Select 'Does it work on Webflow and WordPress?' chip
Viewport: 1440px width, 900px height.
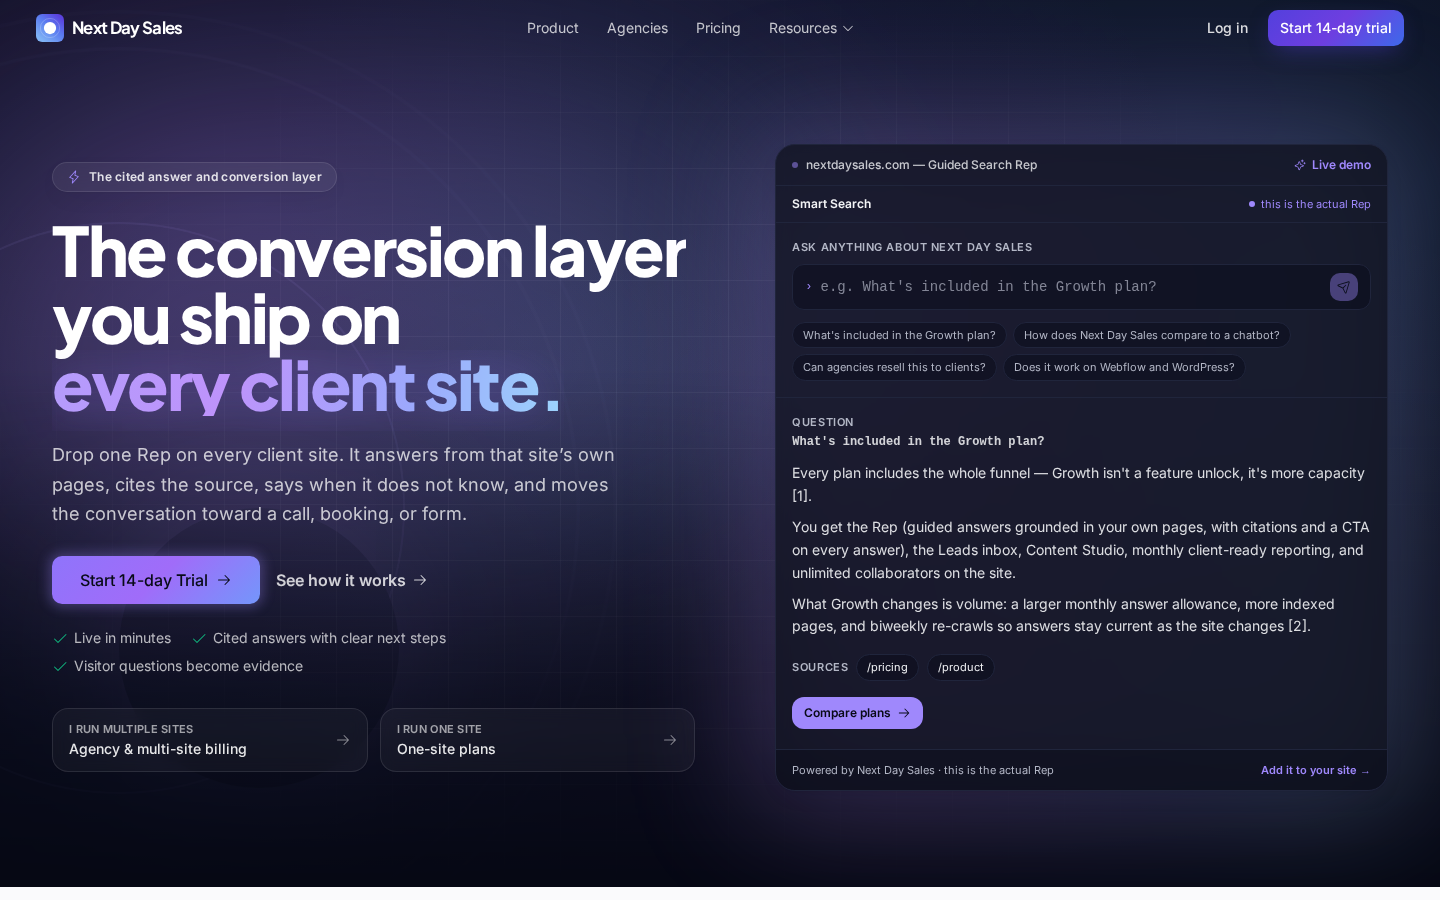click(1124, 367)
